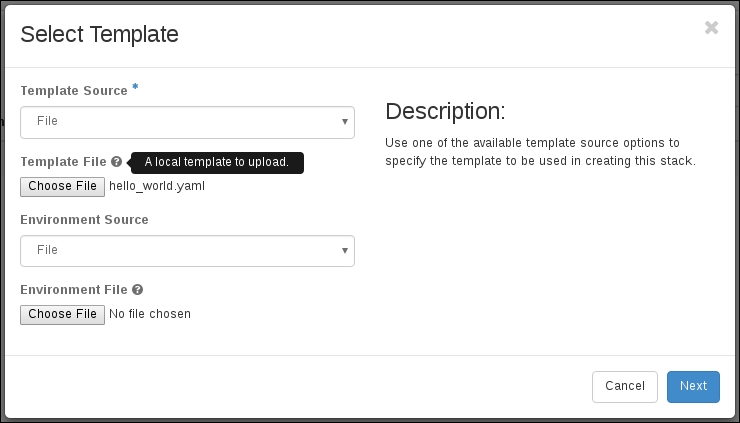Click the Template Source label

(x=74, y=91)
